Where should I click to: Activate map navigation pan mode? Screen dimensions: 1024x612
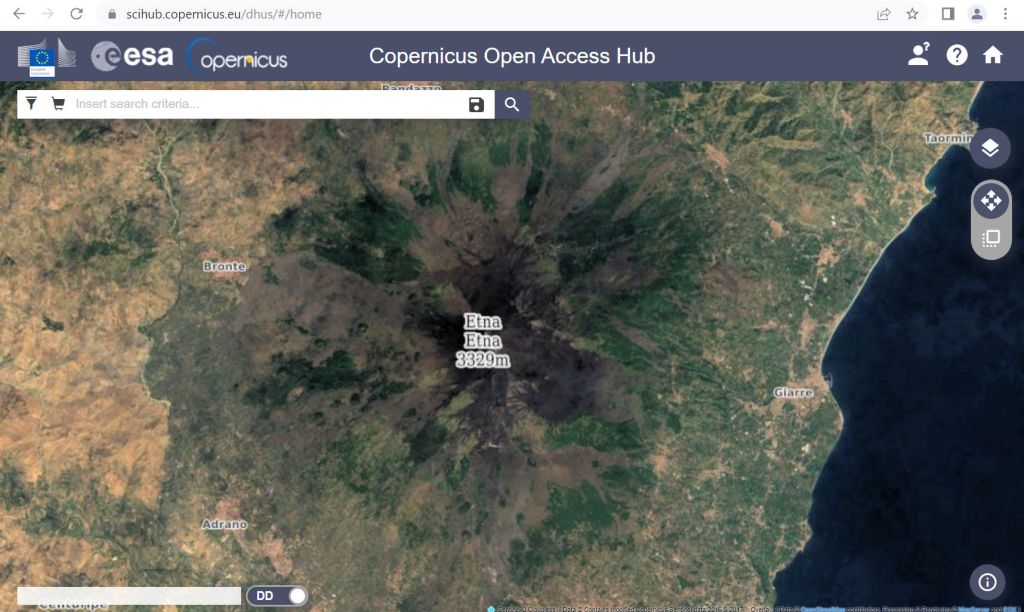click(990, 201)
